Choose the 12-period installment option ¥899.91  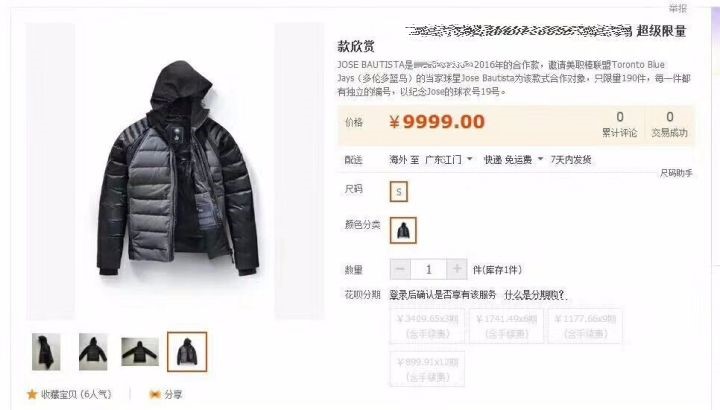pos(427,369)
